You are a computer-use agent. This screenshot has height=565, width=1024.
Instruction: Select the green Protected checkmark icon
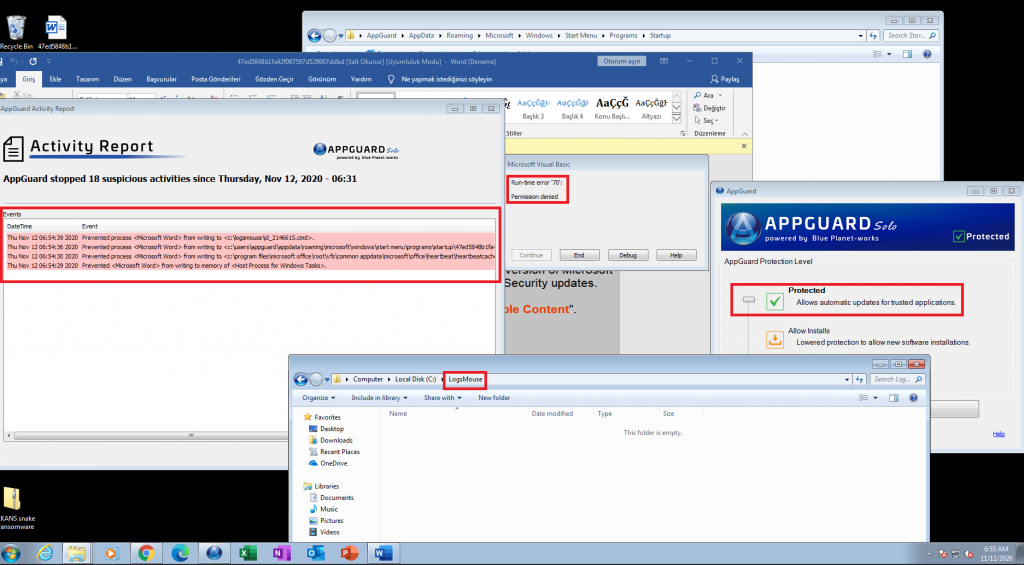(x=774, y=301)
